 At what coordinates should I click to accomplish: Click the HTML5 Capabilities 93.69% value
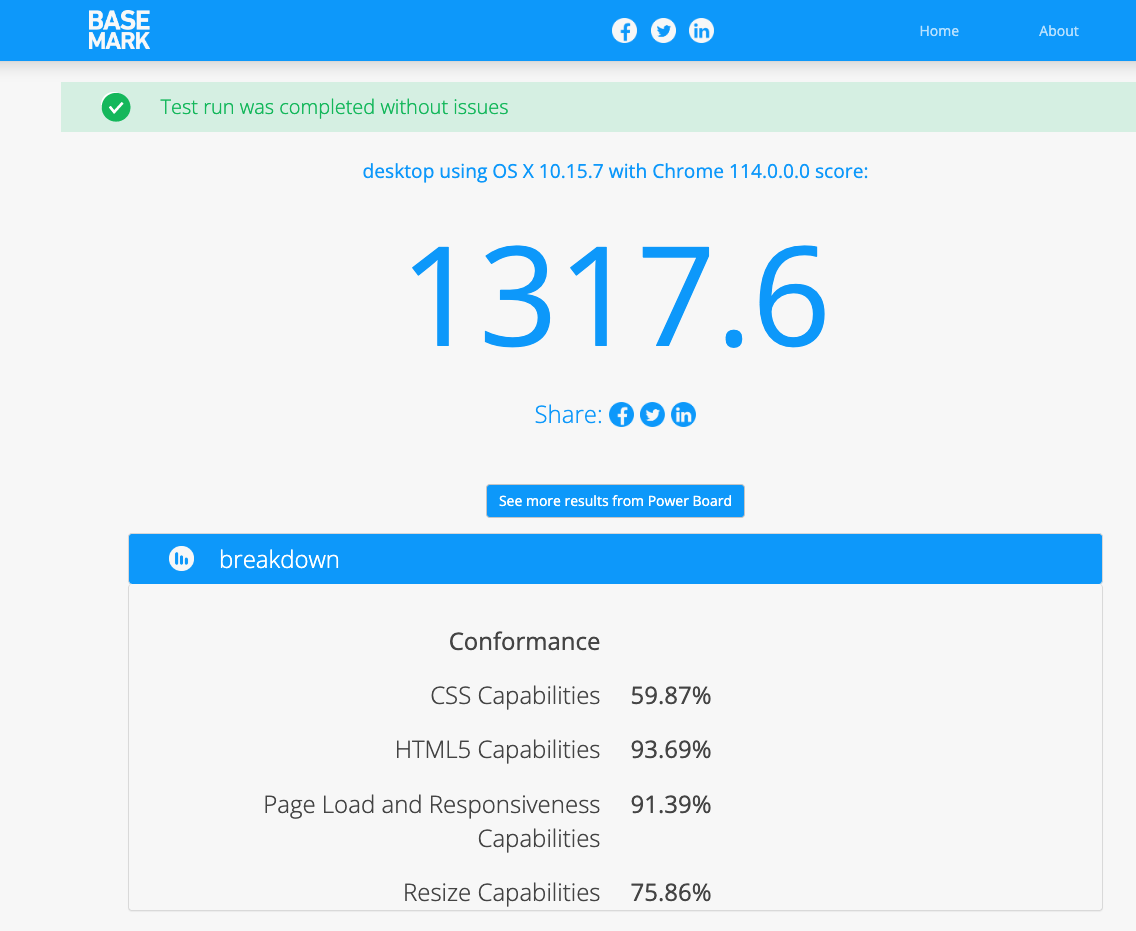(670, 750)
